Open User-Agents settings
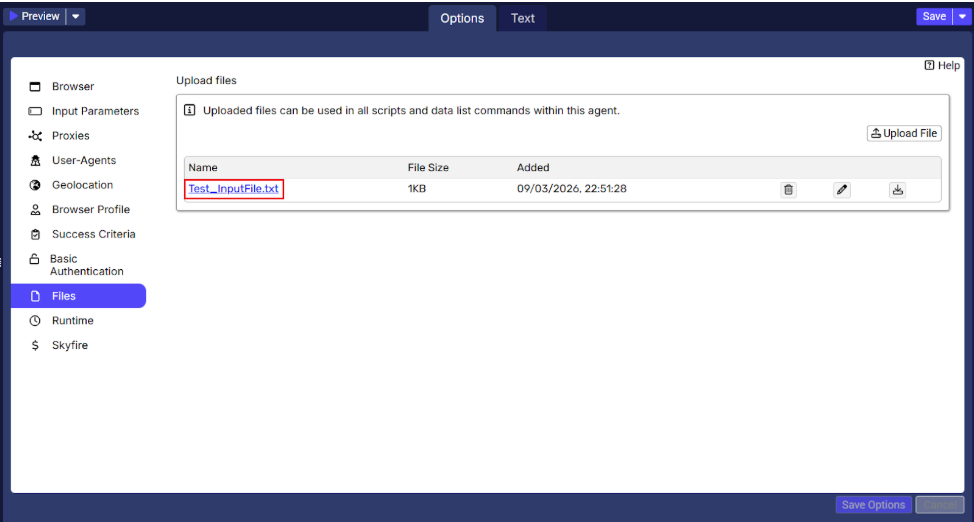 click(x=83, y=161)
